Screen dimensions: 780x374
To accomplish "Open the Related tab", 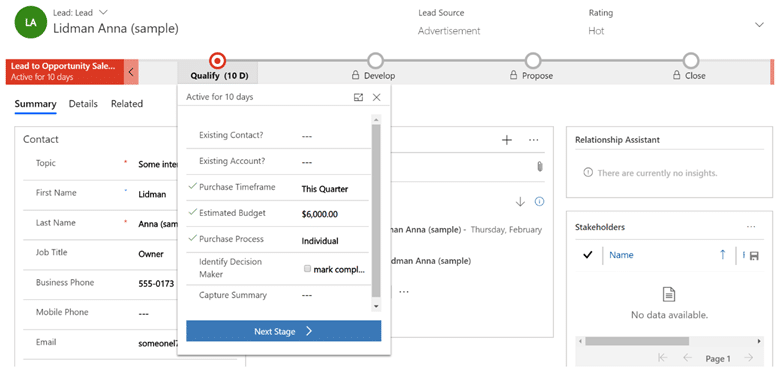I will point(127,104).
